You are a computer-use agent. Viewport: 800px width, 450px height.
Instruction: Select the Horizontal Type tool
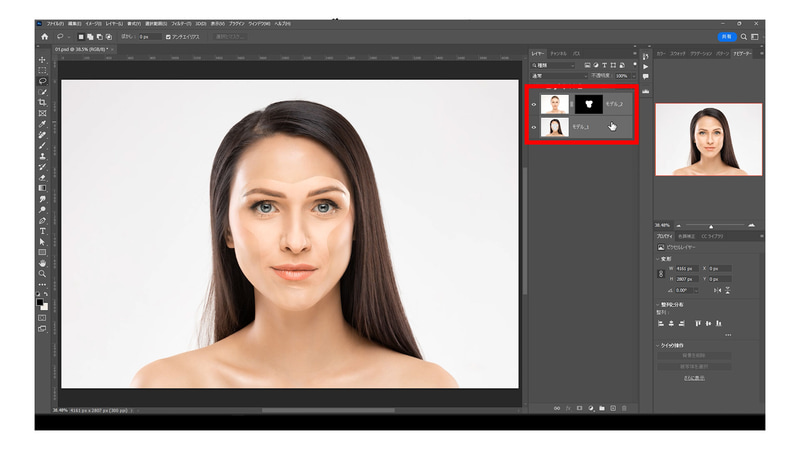(42, 231)
